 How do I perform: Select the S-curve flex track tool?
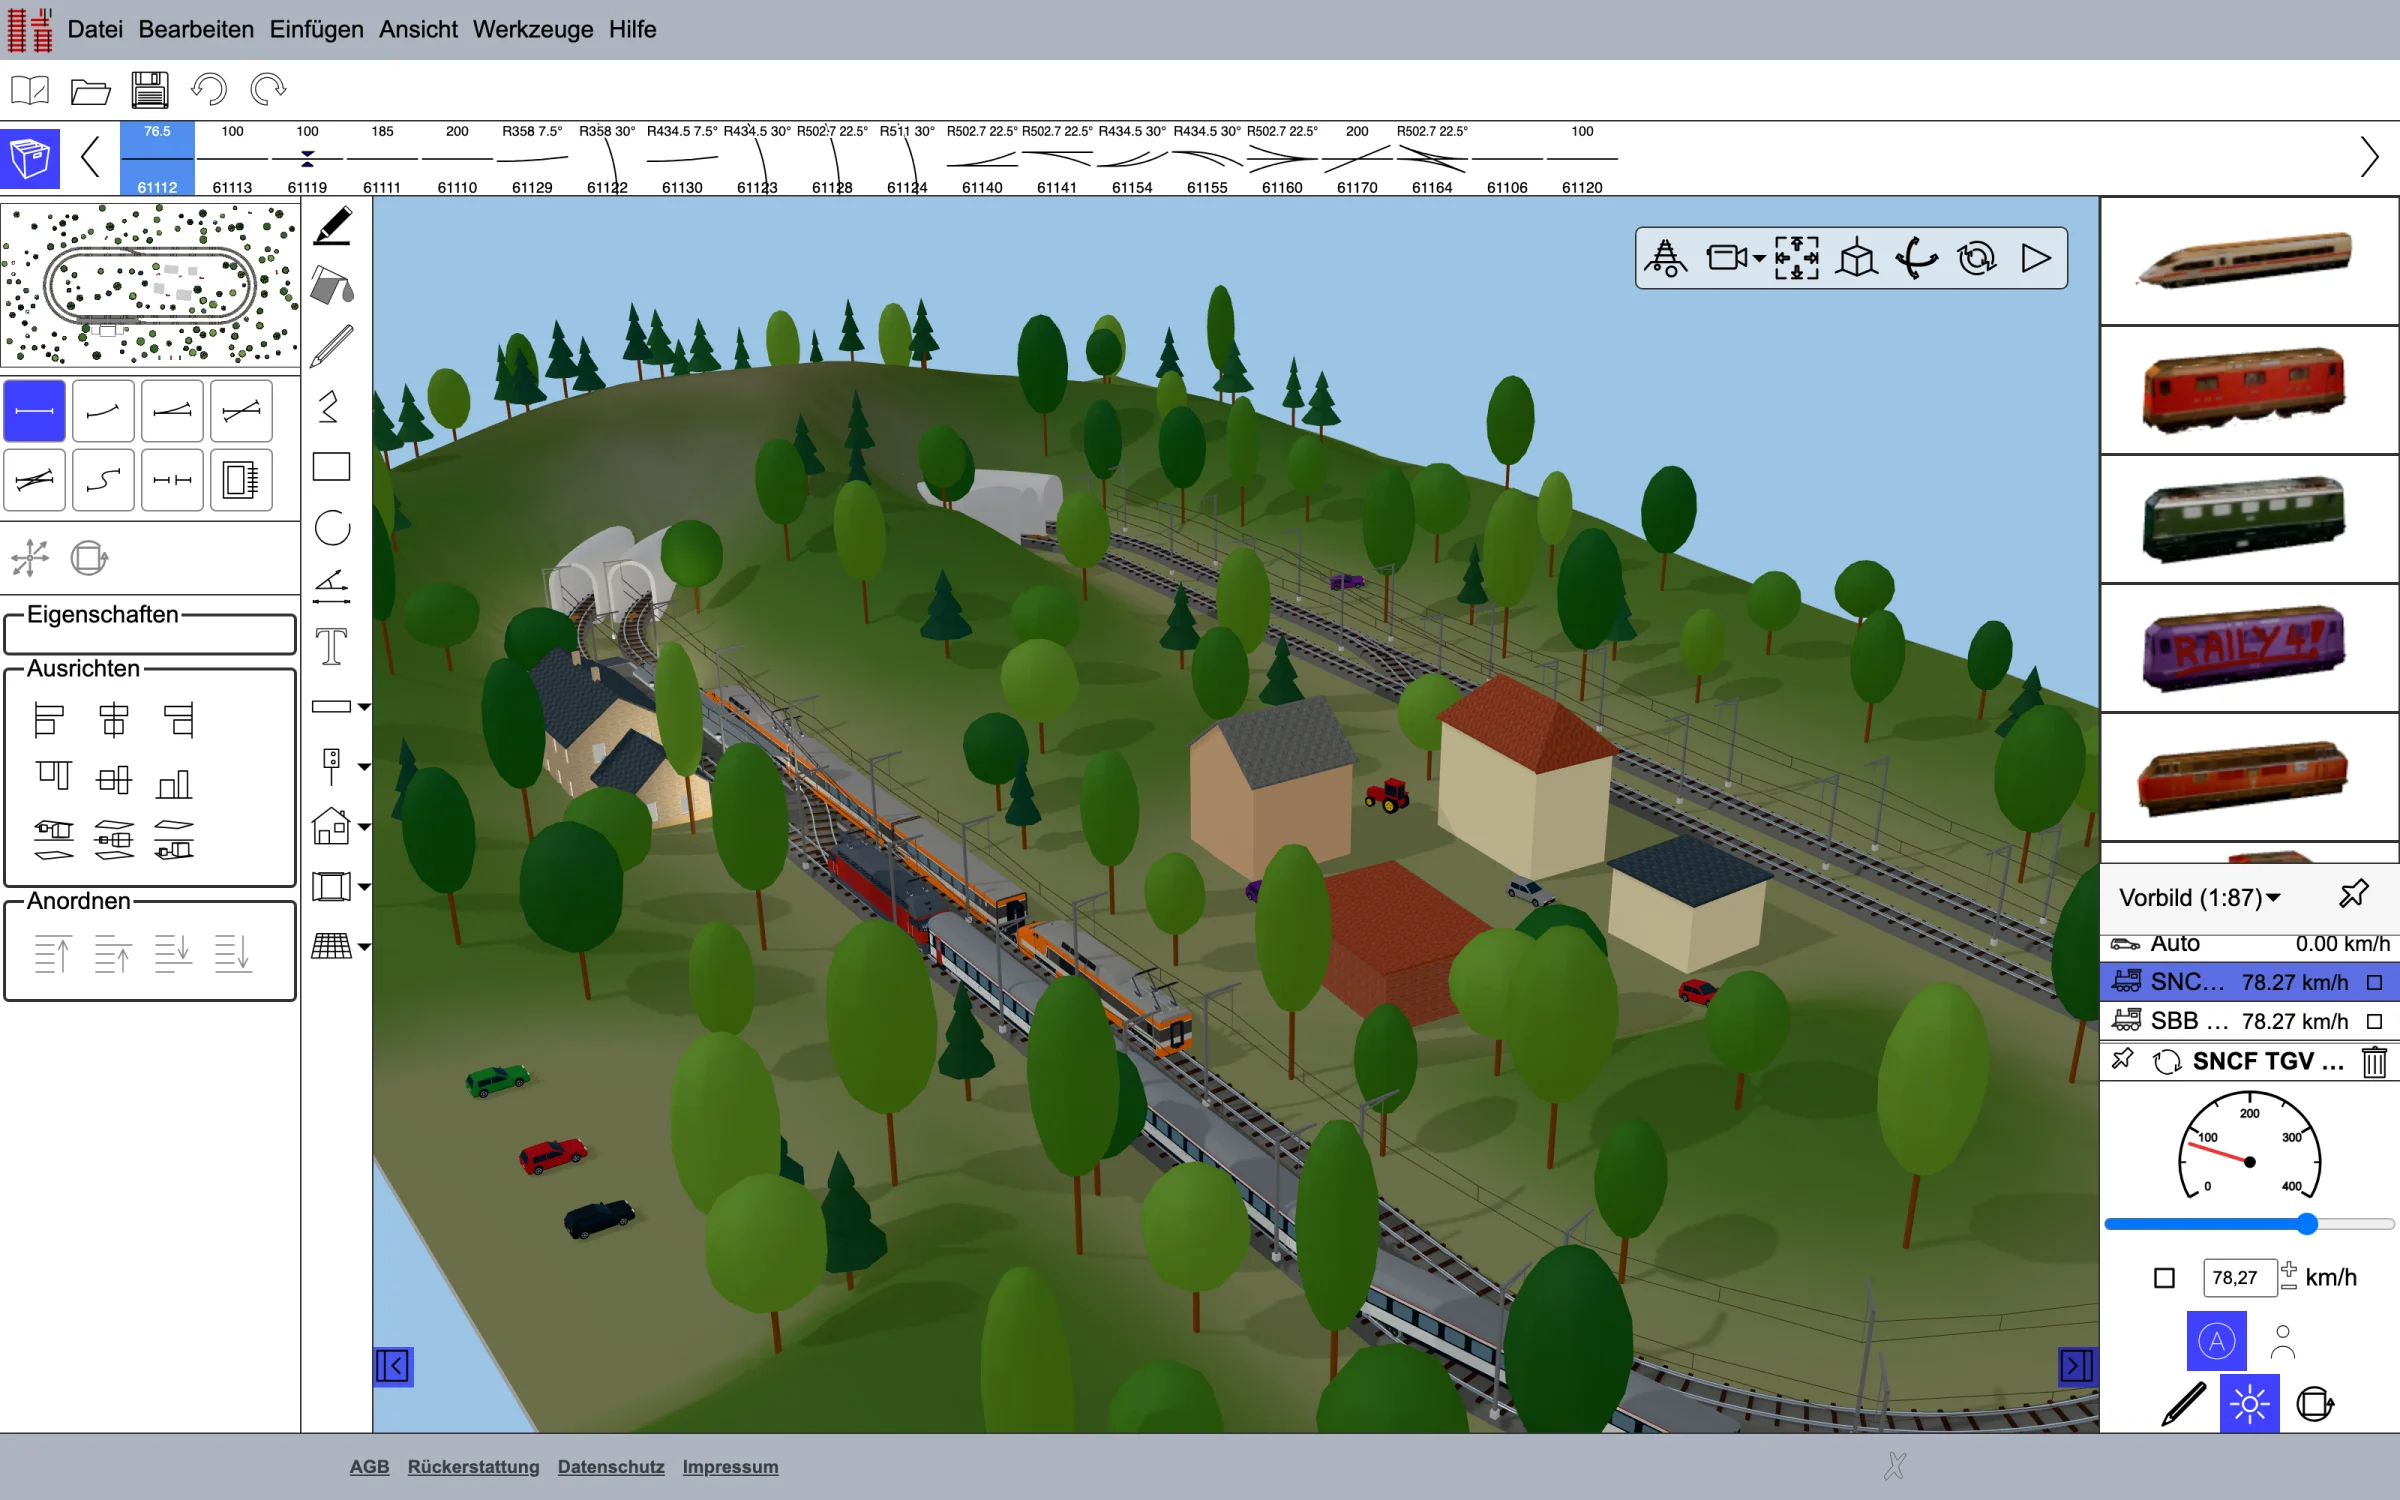[104, 480]
